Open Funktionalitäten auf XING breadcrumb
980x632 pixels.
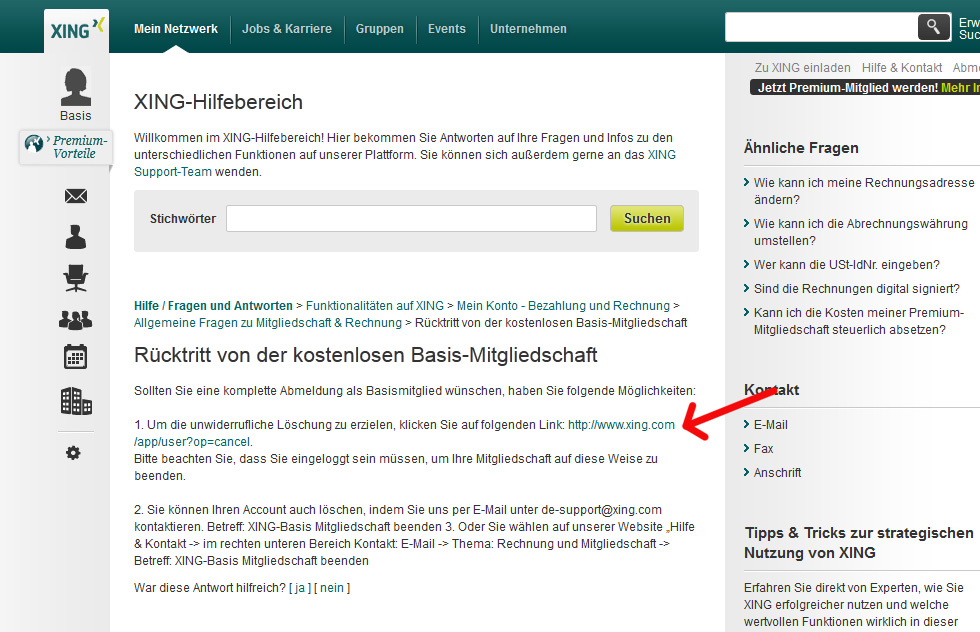pos(374,306)
